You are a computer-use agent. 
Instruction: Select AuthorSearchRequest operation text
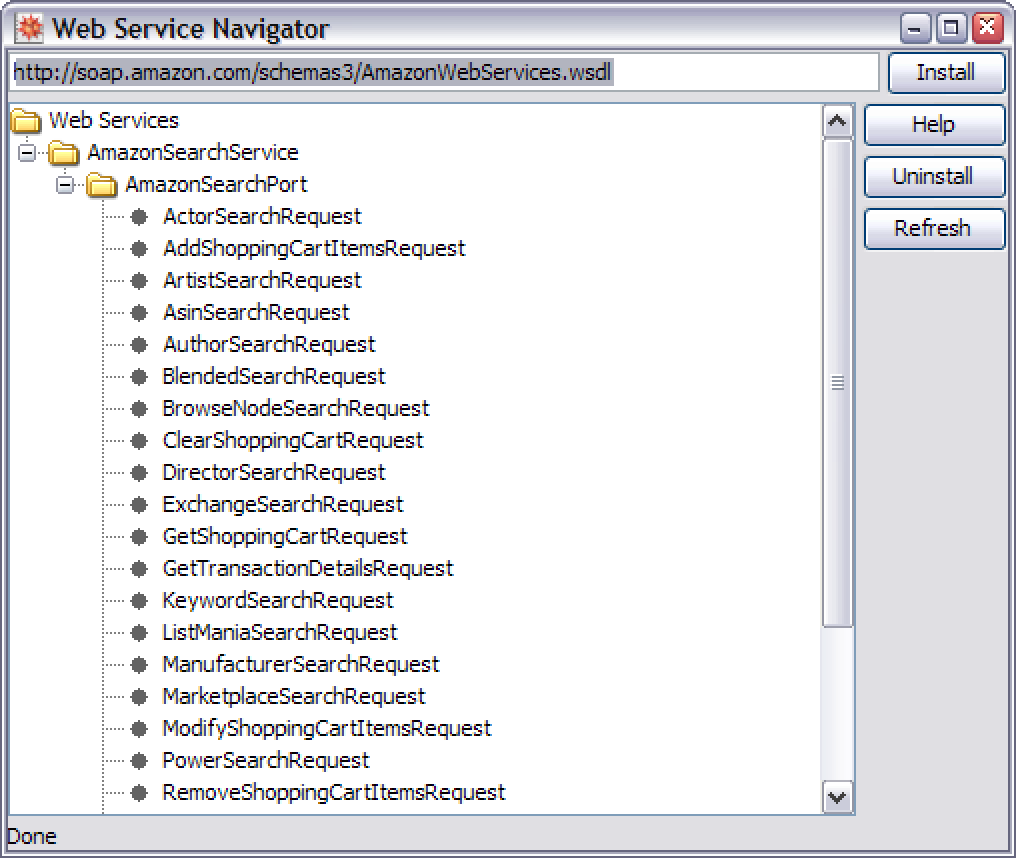point(269,345)
